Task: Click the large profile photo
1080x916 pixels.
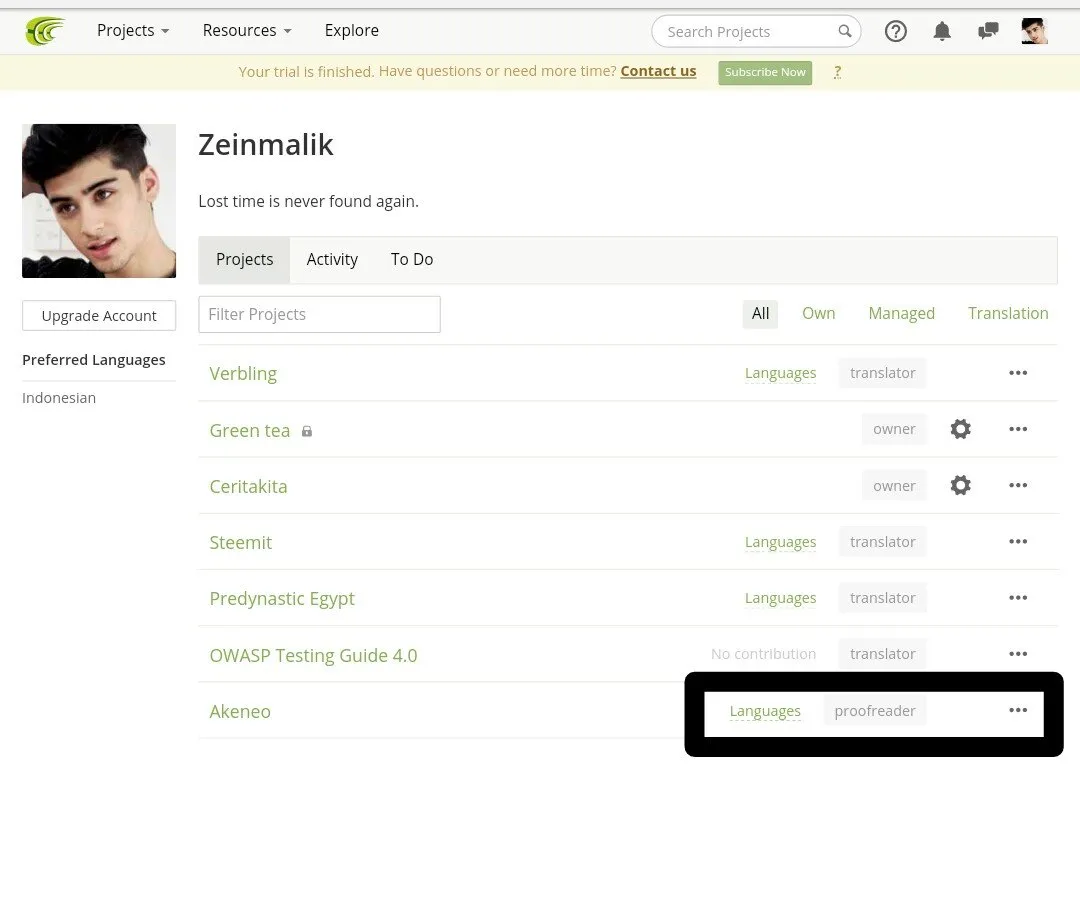Action: [98, 201]
